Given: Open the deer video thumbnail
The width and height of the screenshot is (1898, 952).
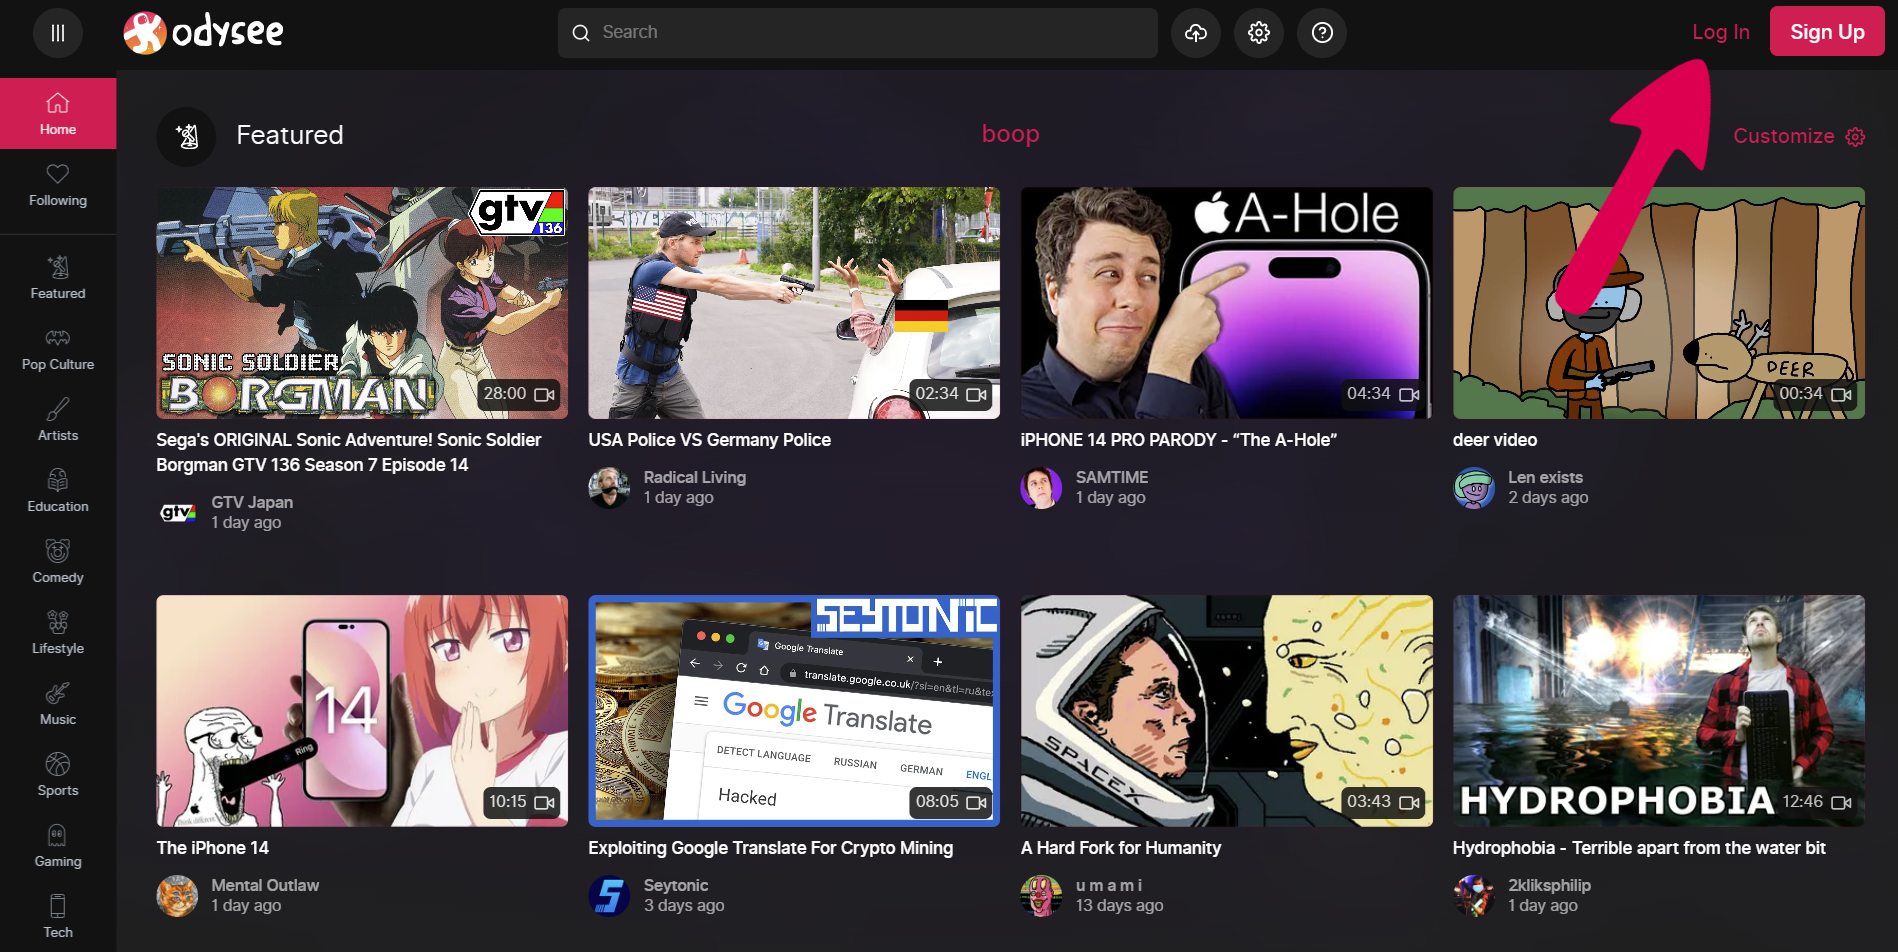Looking at the screenshot, I should tap(1658, 303).
